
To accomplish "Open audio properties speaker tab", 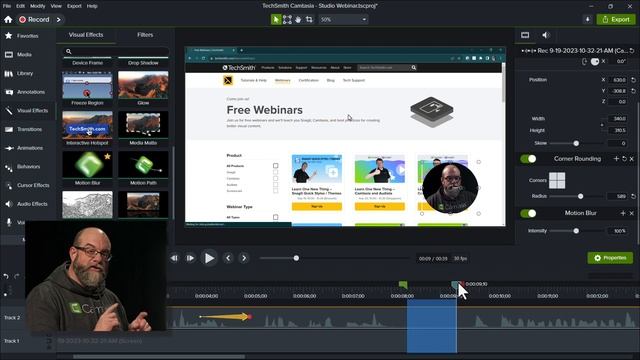I will tap(546, 35).
